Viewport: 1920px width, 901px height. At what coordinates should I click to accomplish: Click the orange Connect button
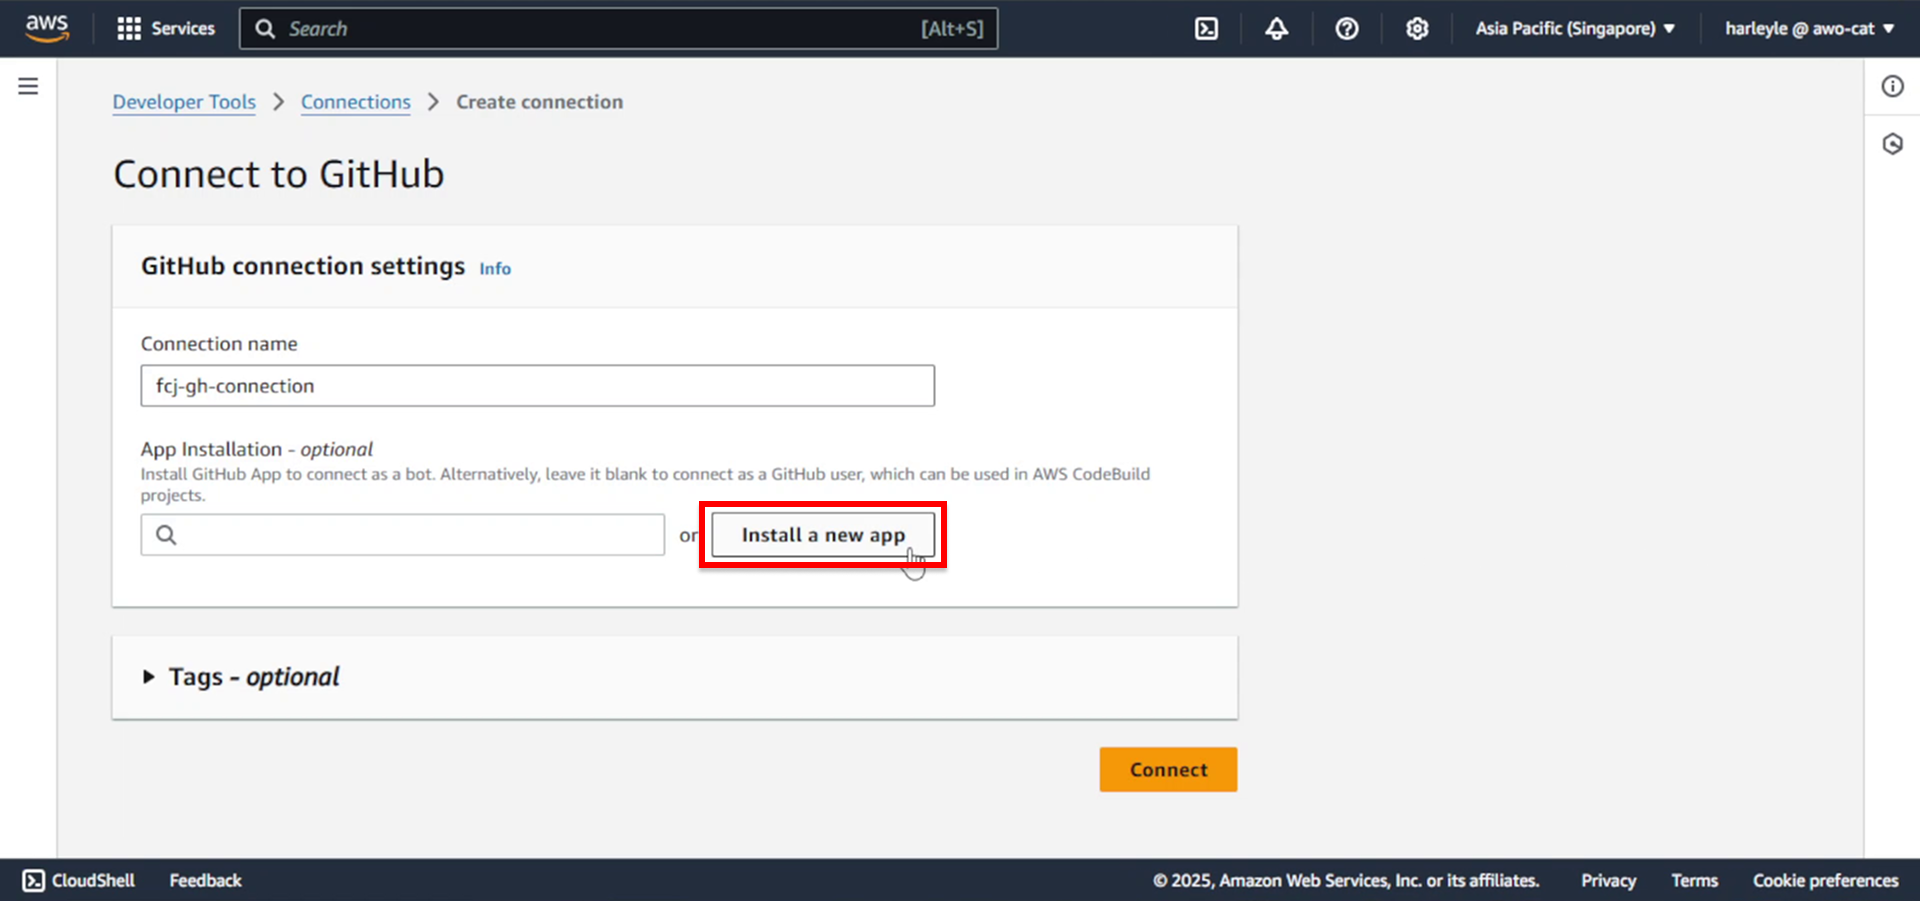pyautogui.click(x=1168, y=770)
